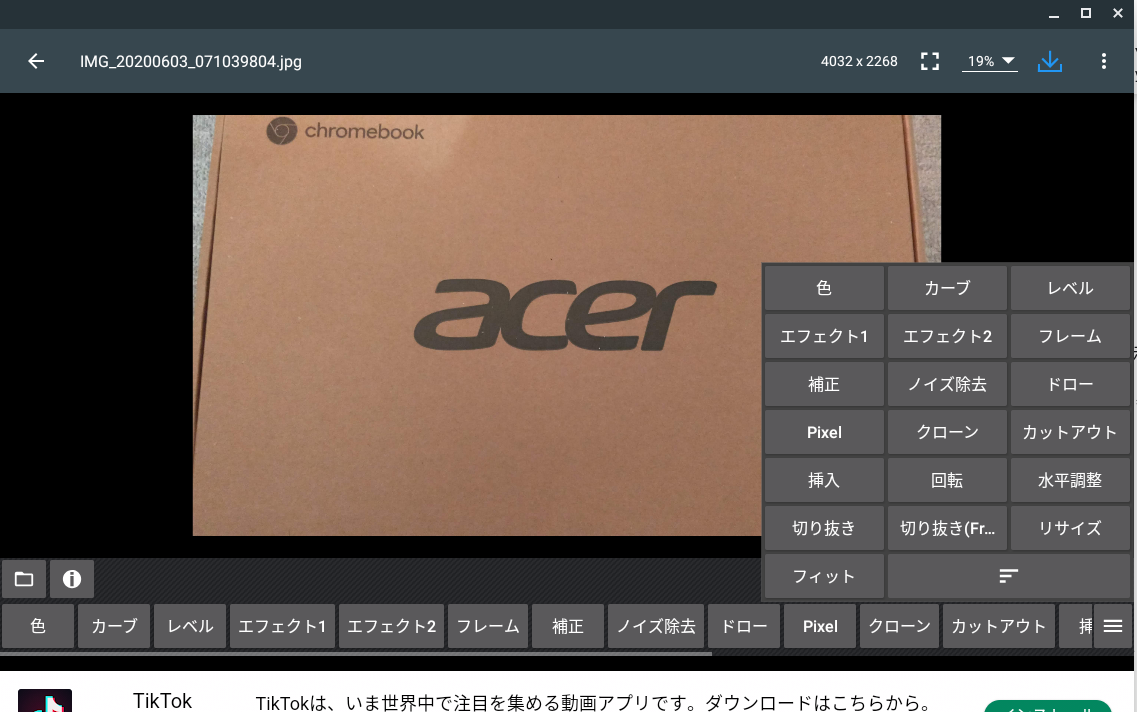Click the filename IMG_20200603_071039804.jpg
1137x712 pixels.
pos(191,62)
